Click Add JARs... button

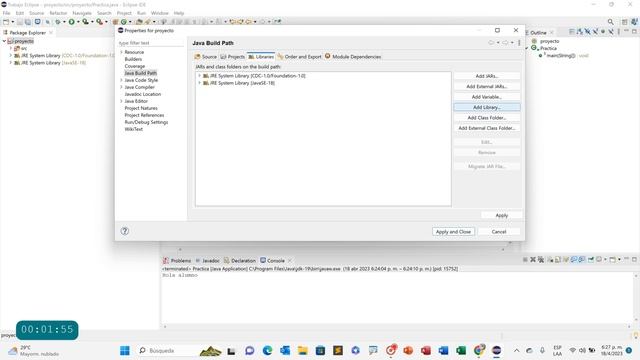pyautogui.click(x=487, y=76)
